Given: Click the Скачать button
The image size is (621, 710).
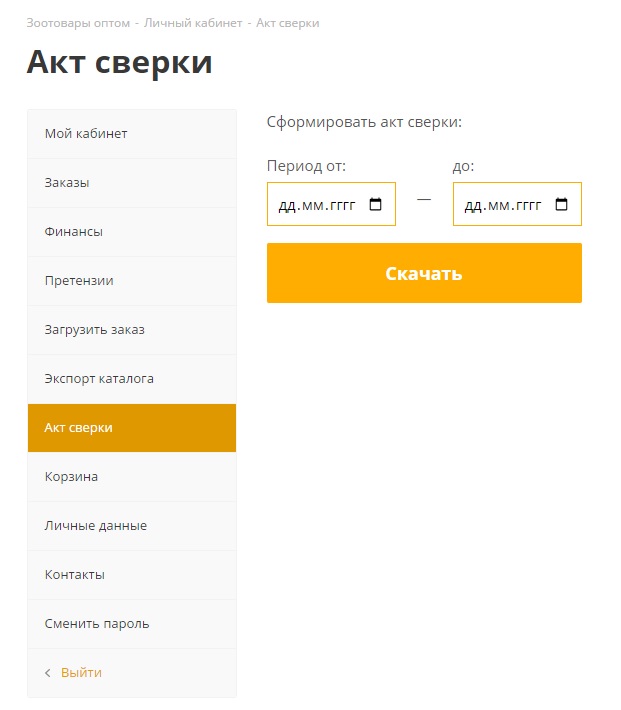Looking at the screenshot, I should (x=424, y=273).
